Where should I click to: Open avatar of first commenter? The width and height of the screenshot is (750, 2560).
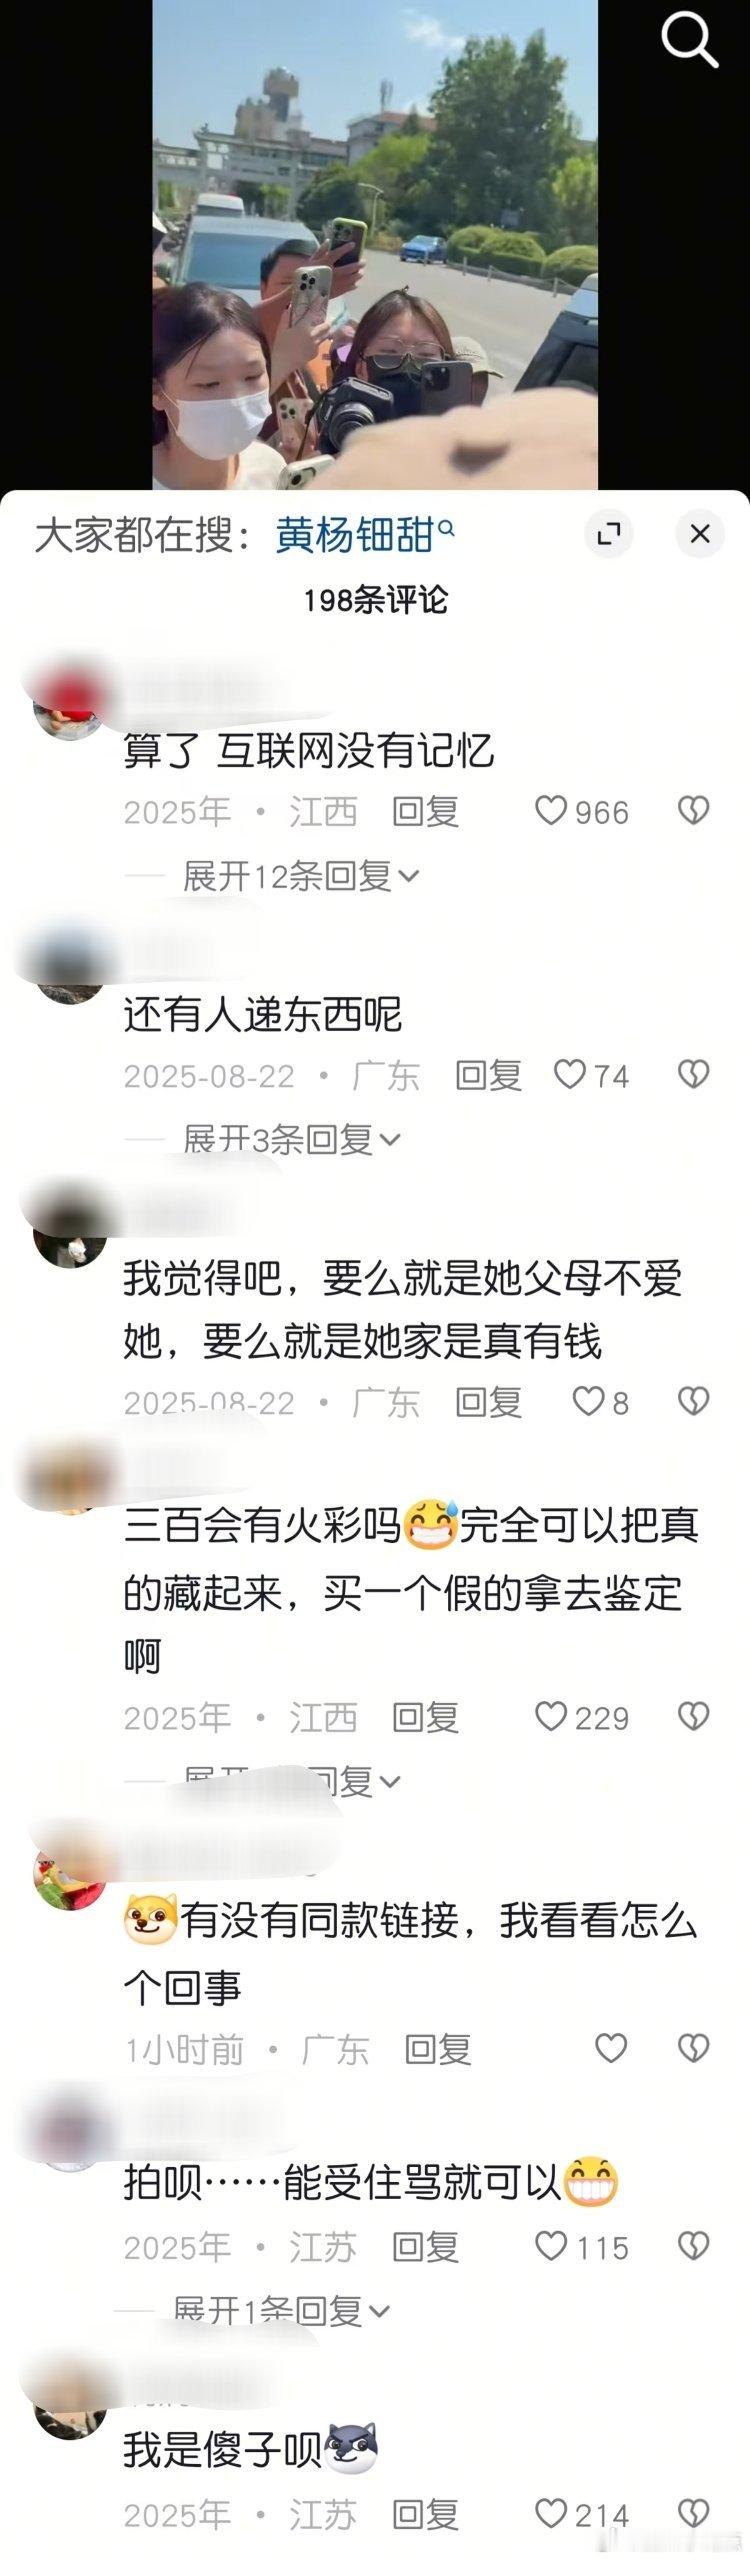pos(70,705)
